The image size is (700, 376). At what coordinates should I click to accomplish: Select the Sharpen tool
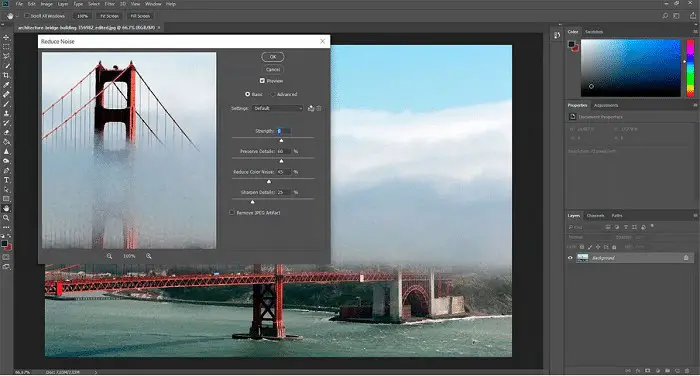[6, 151]
